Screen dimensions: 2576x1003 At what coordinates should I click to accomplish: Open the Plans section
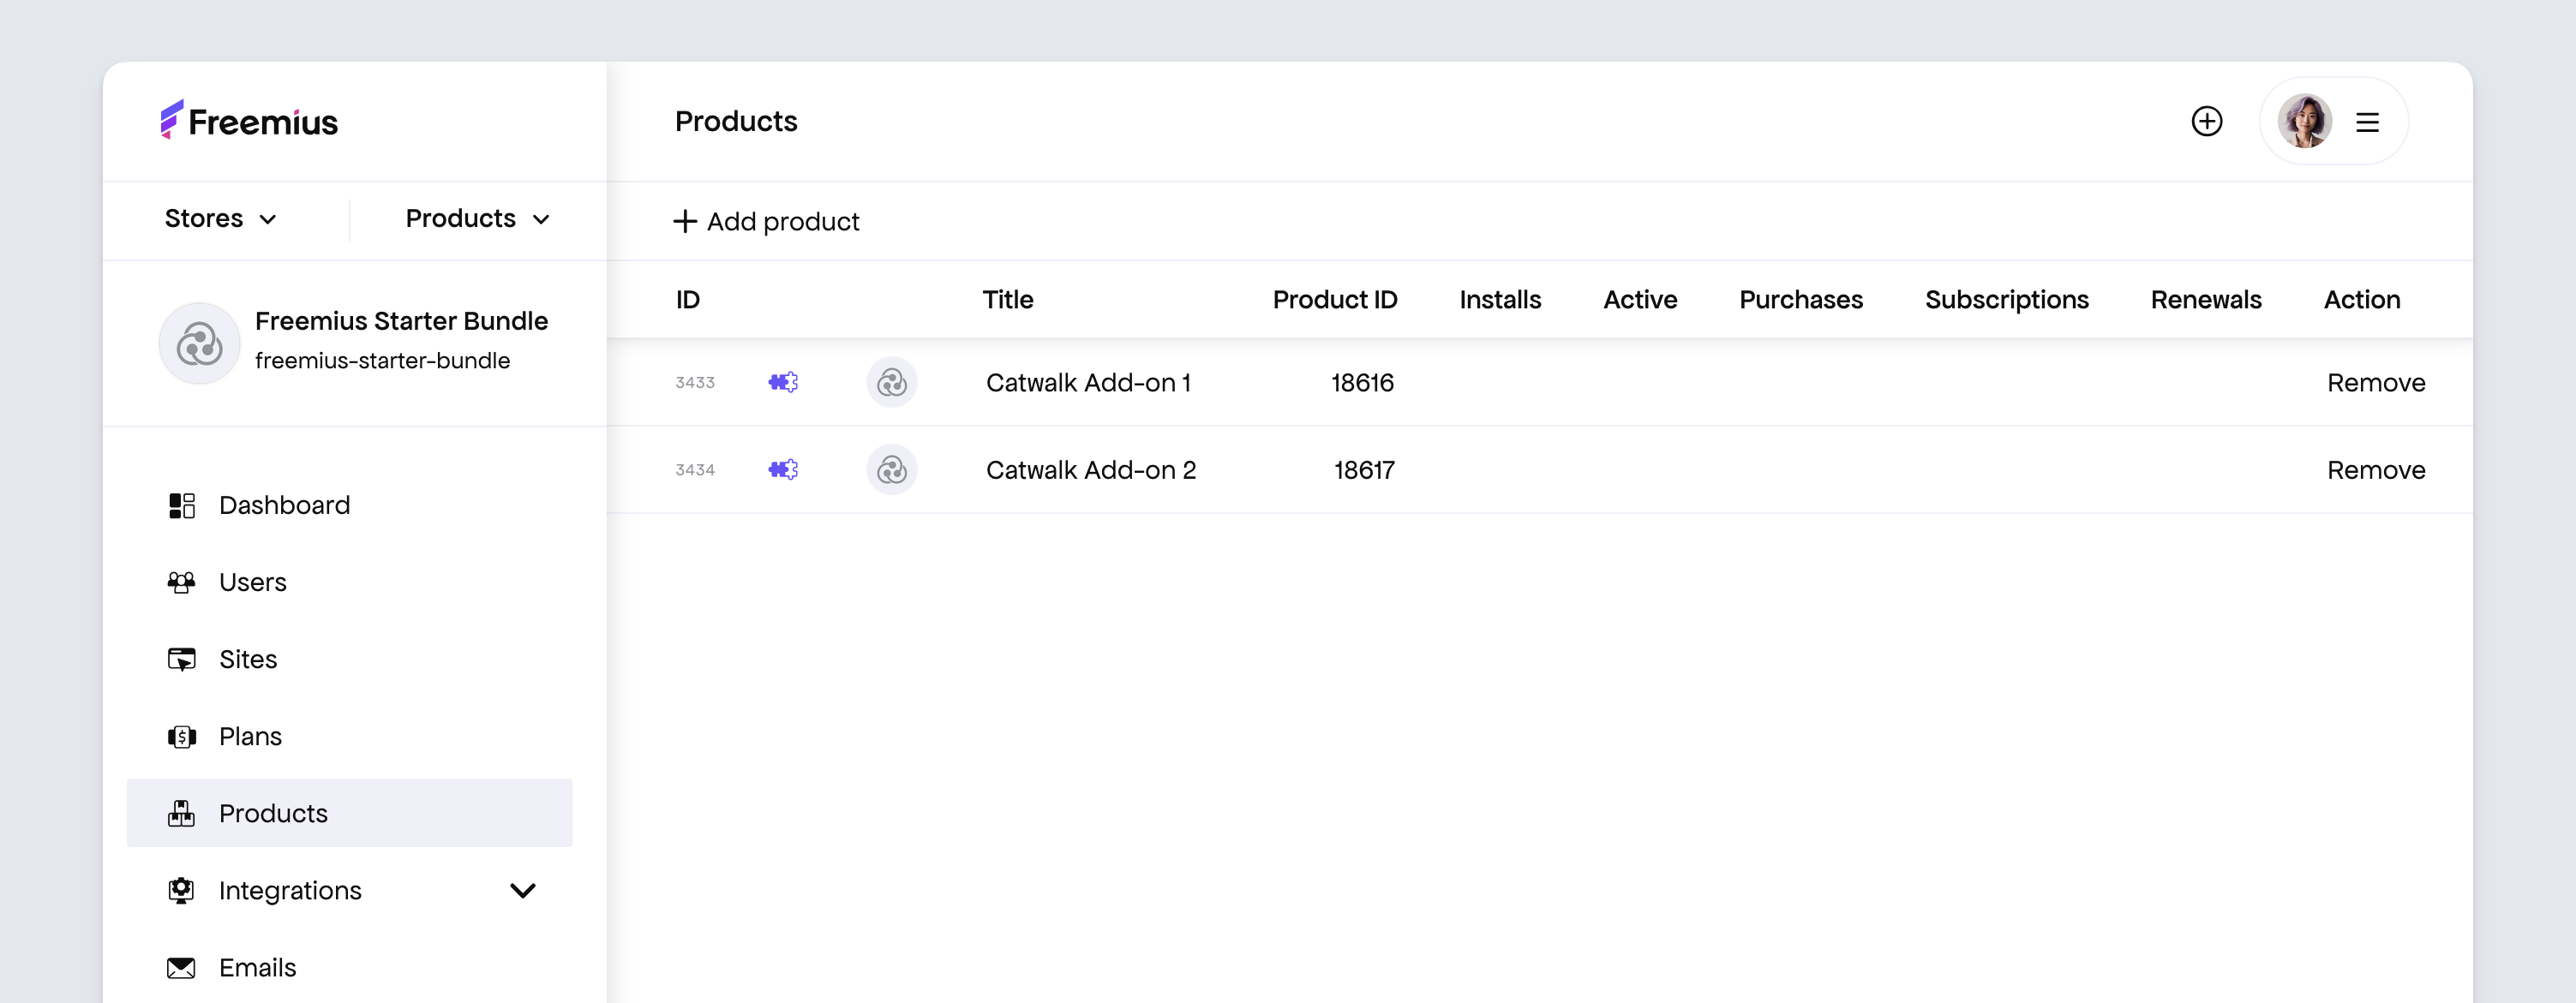tap(349, 736)
